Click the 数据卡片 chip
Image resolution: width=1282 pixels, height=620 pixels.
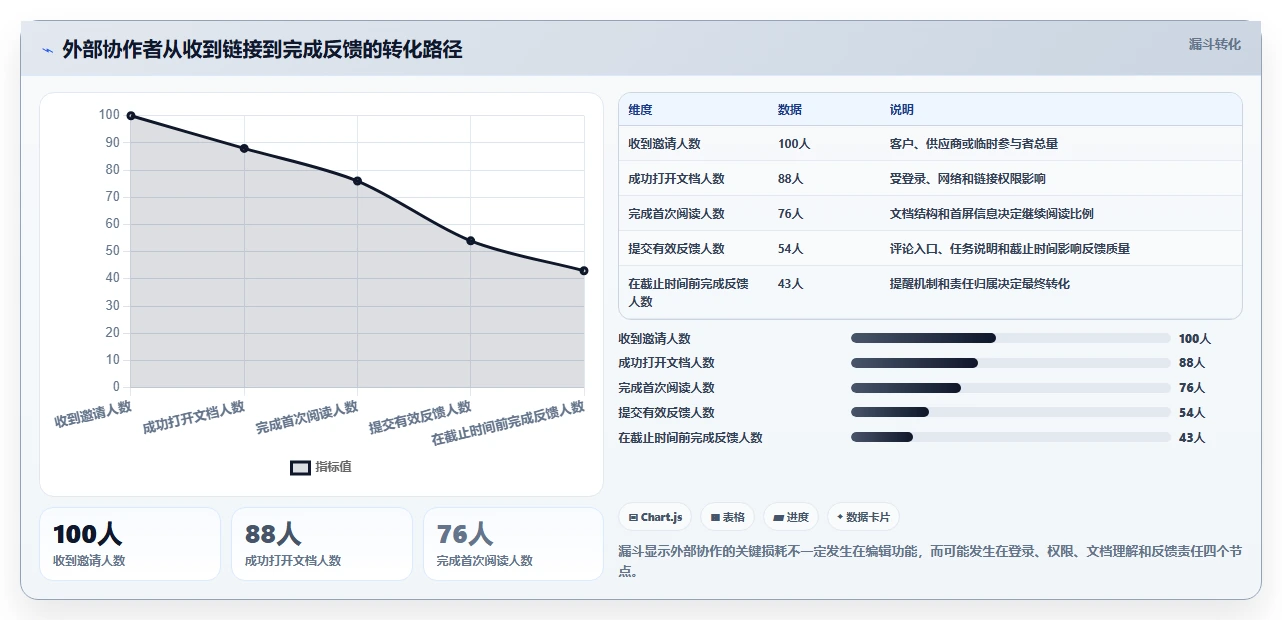coord(863,517)
